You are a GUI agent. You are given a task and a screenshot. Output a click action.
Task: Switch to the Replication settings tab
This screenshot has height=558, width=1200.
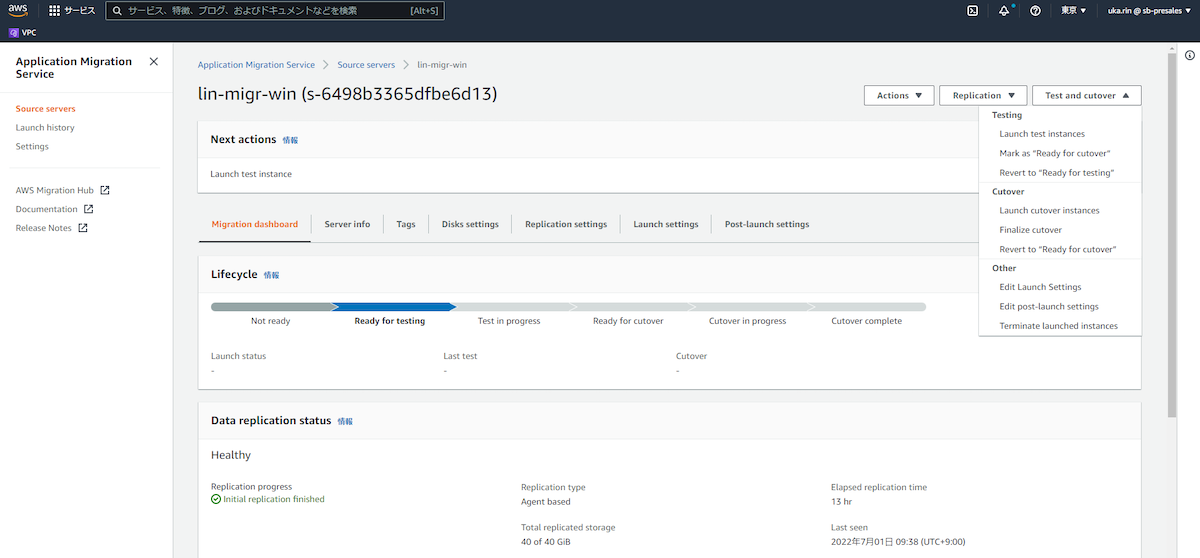click(566, 224)
